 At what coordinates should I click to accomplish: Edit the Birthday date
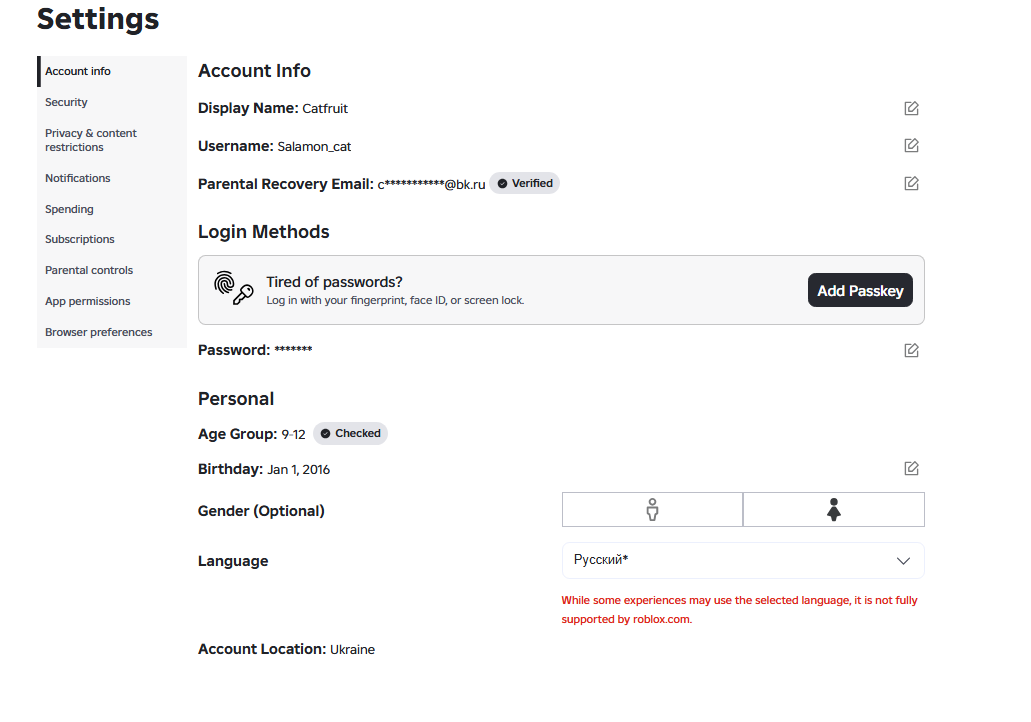[911, 468]
